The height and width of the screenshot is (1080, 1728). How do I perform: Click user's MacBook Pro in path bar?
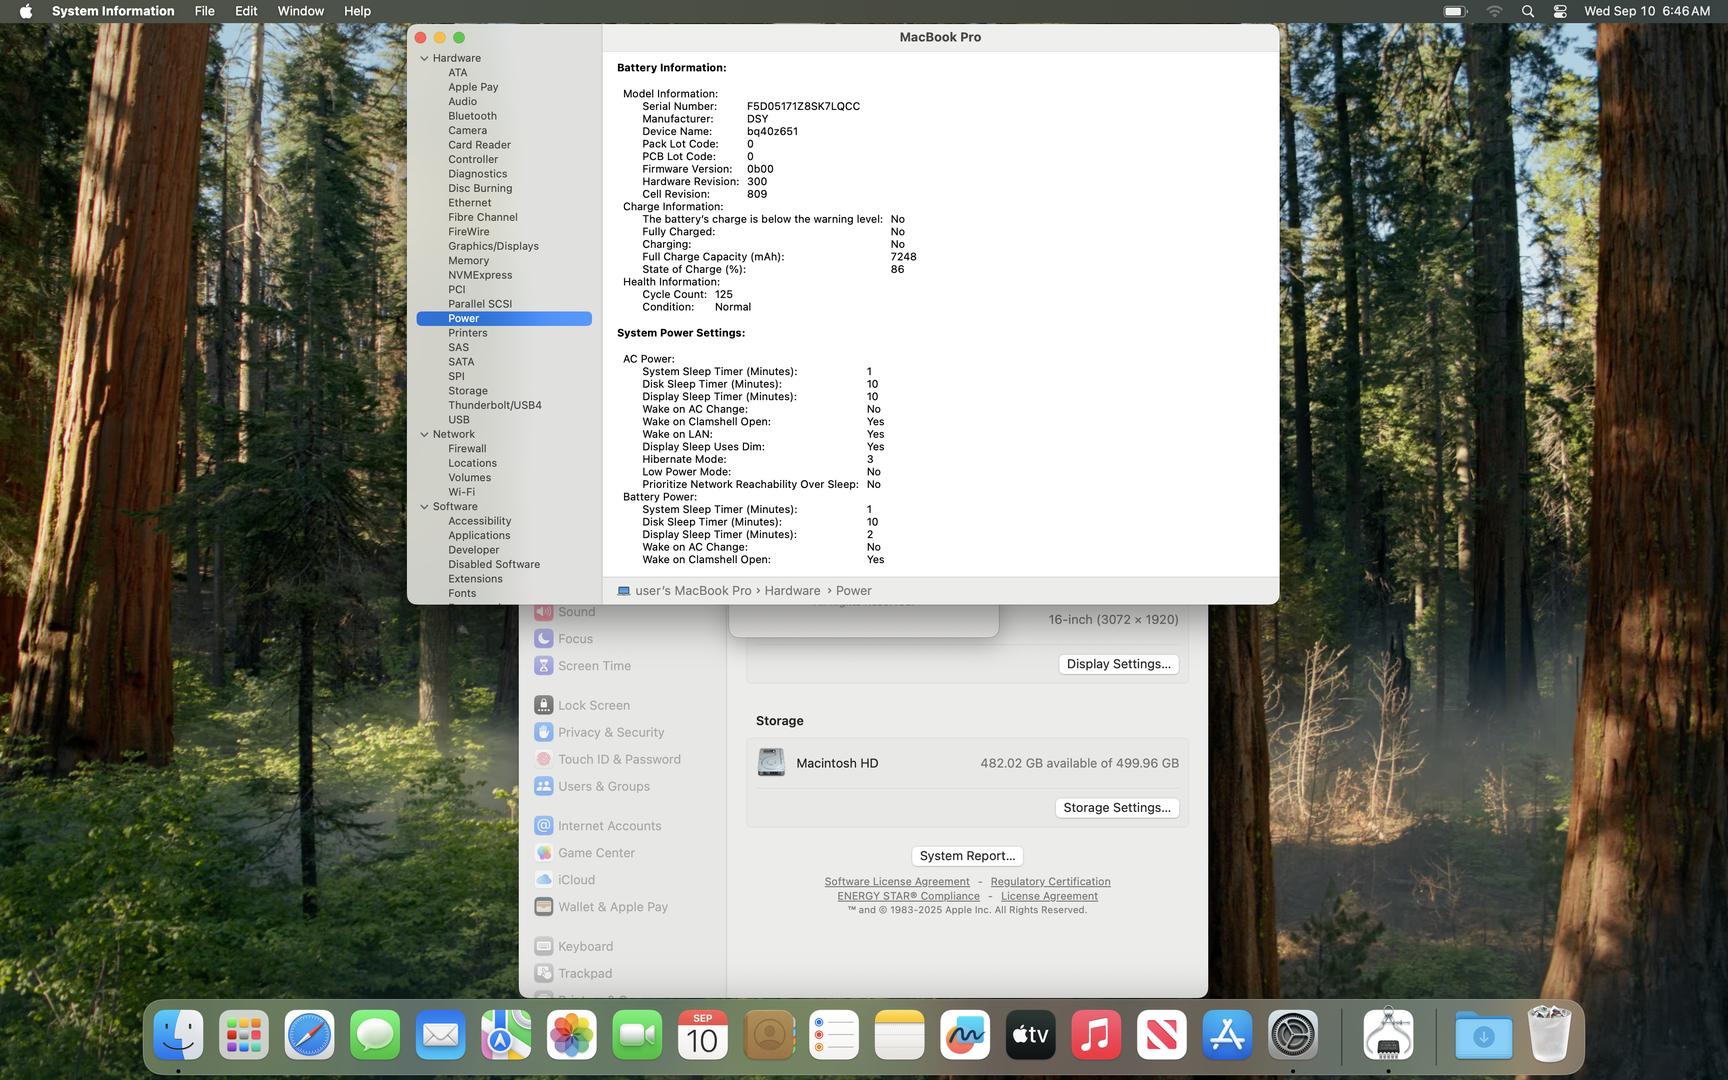(x=684, y=591)
